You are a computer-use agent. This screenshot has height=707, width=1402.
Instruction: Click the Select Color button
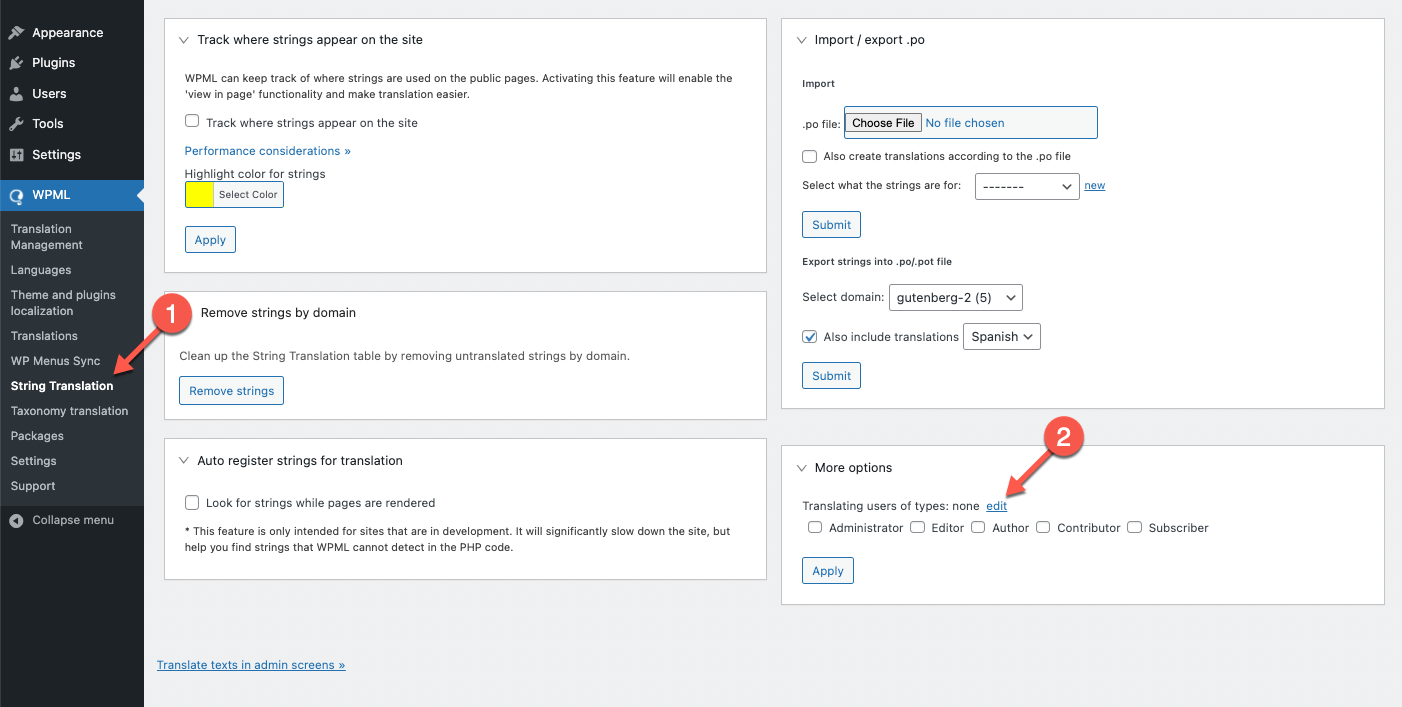248,195
